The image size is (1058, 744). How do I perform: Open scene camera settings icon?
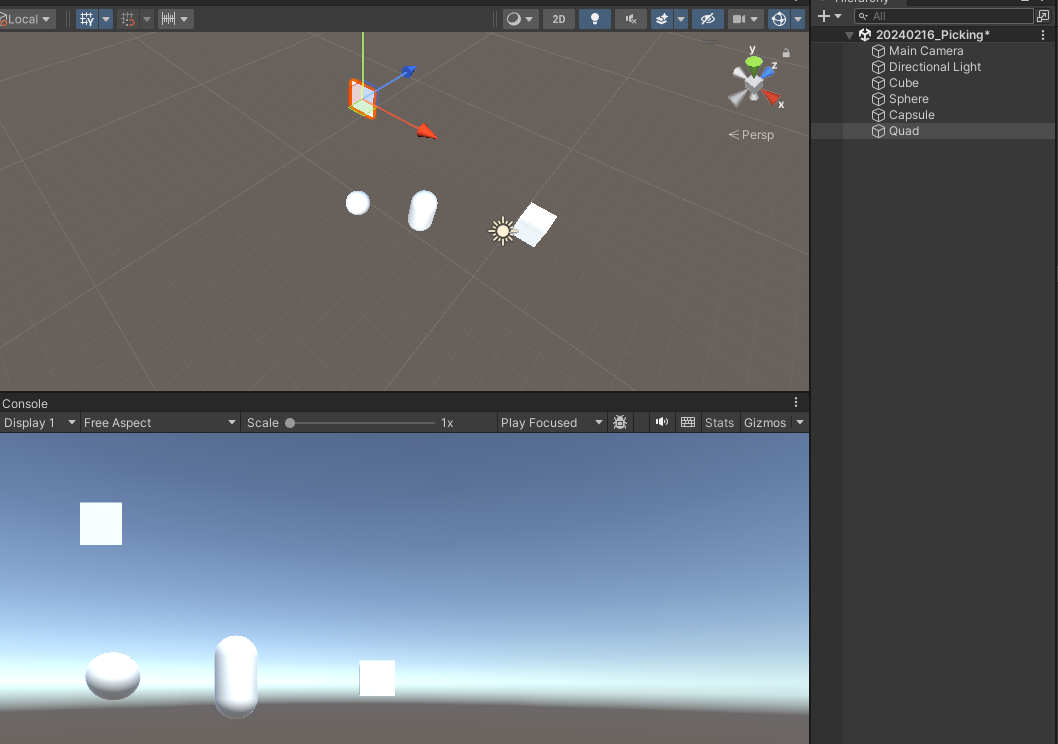(745, 19)
